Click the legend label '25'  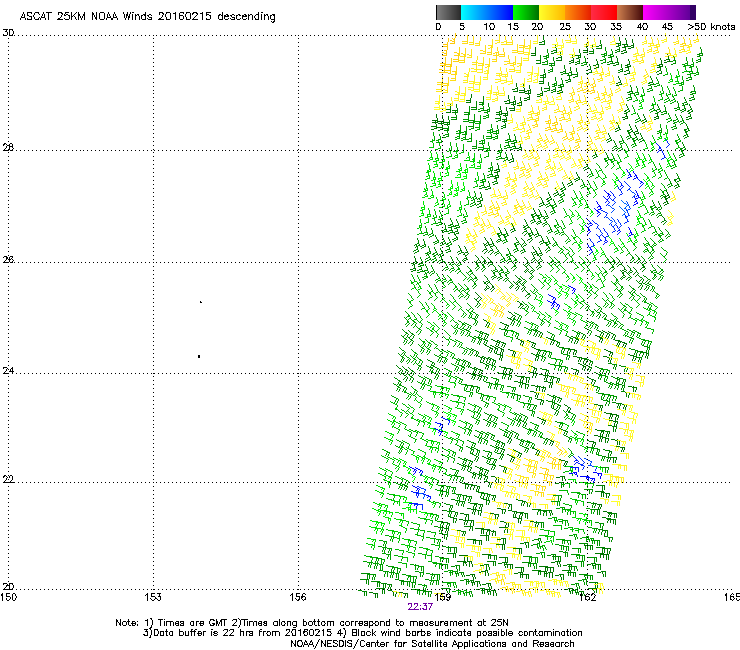(565, 27)
